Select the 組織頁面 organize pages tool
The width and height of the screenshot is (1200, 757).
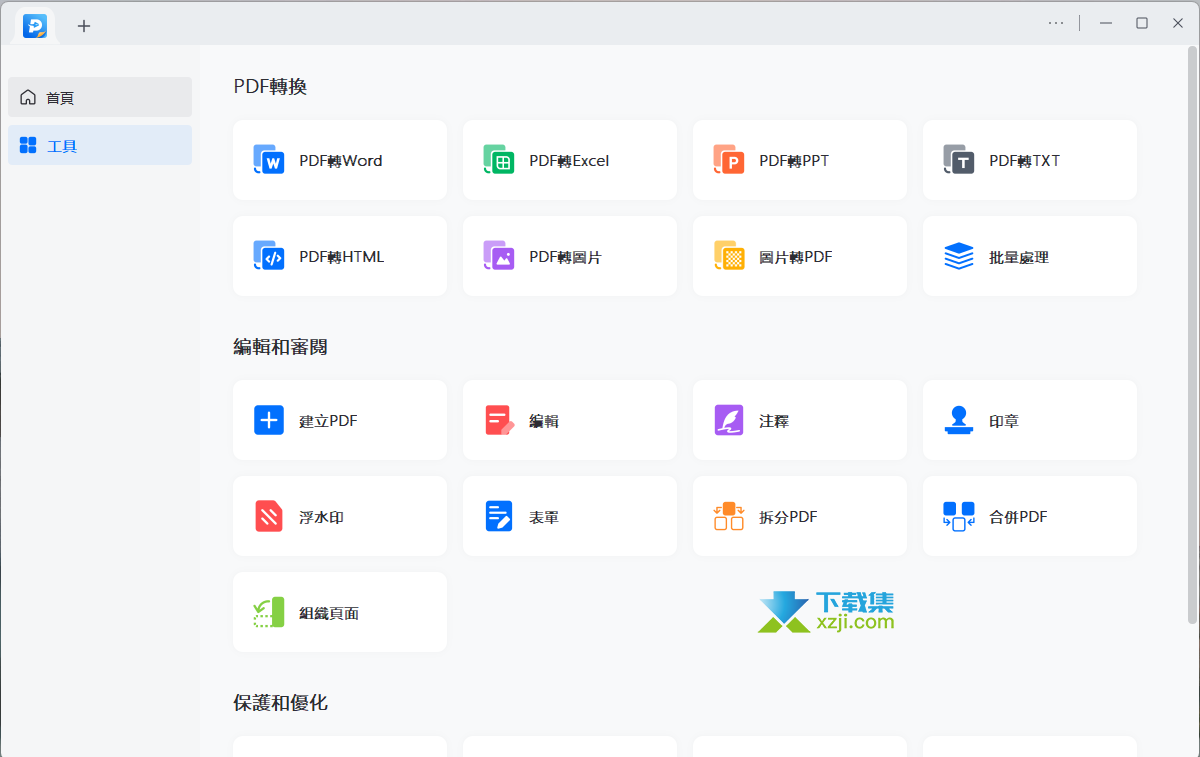[340, 612]
